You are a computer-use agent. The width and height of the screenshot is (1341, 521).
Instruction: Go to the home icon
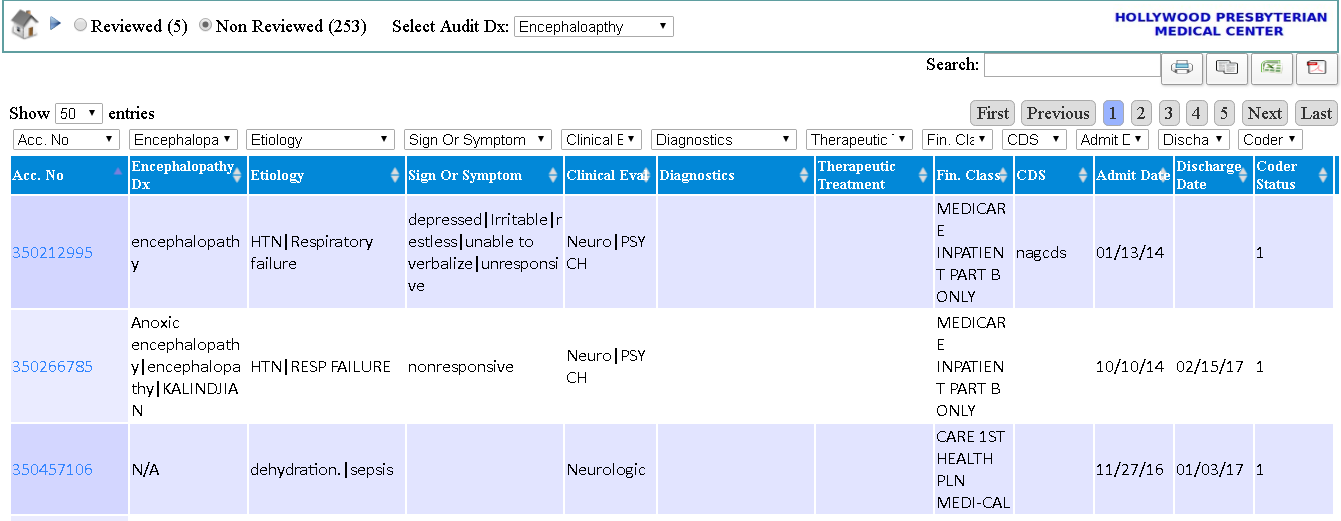[x=25, y=25]
